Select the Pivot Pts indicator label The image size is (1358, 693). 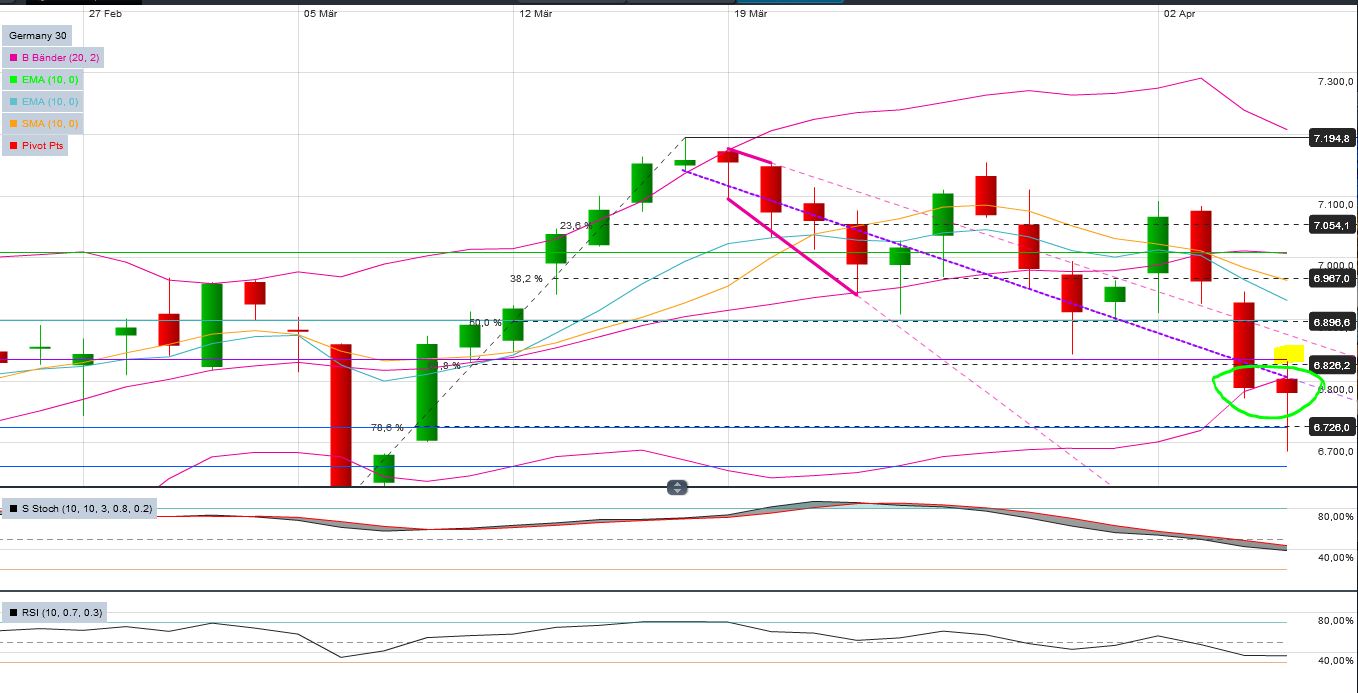(35, 145)
